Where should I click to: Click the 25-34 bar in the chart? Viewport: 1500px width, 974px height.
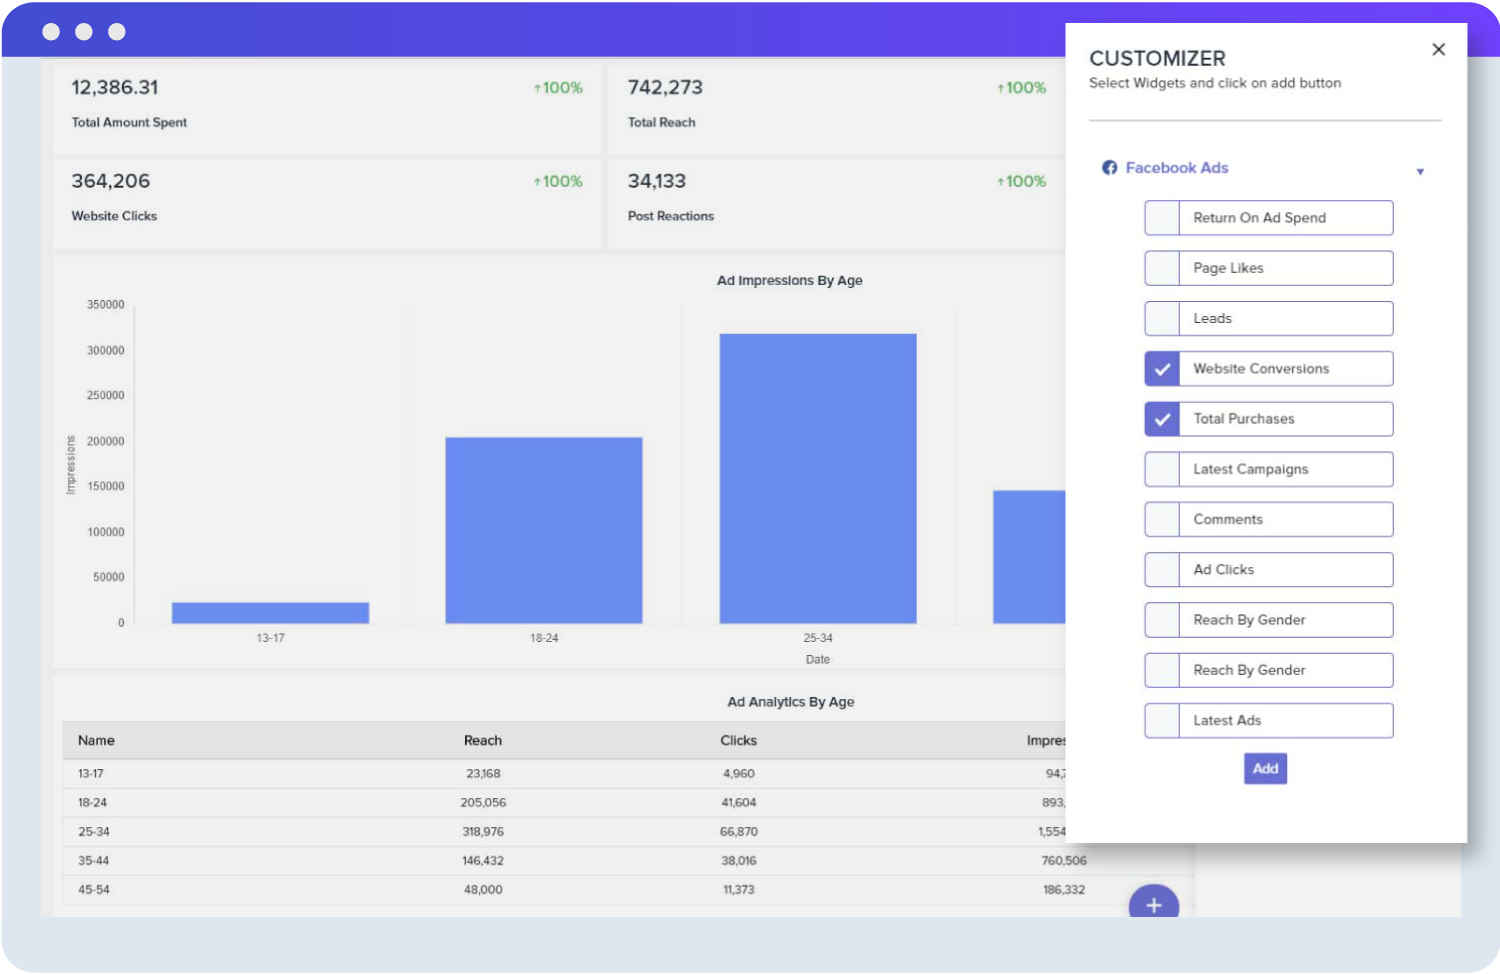click(818, 479)
